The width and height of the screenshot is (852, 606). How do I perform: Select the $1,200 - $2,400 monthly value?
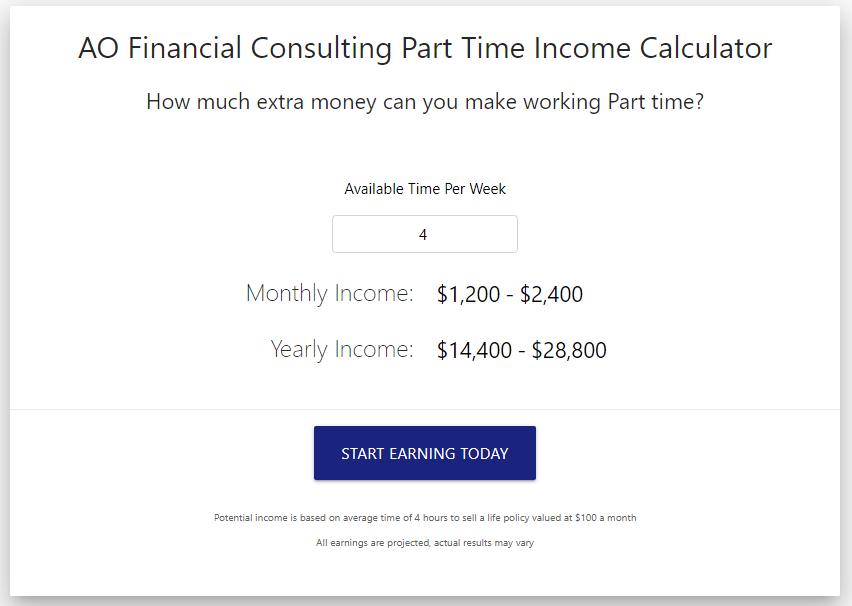(509, 293)
